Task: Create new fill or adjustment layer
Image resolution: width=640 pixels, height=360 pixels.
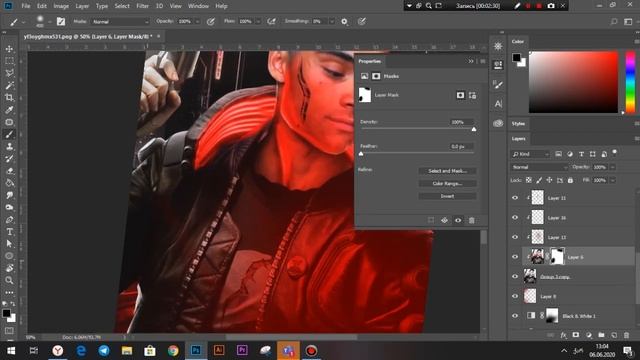Action: 589,335
